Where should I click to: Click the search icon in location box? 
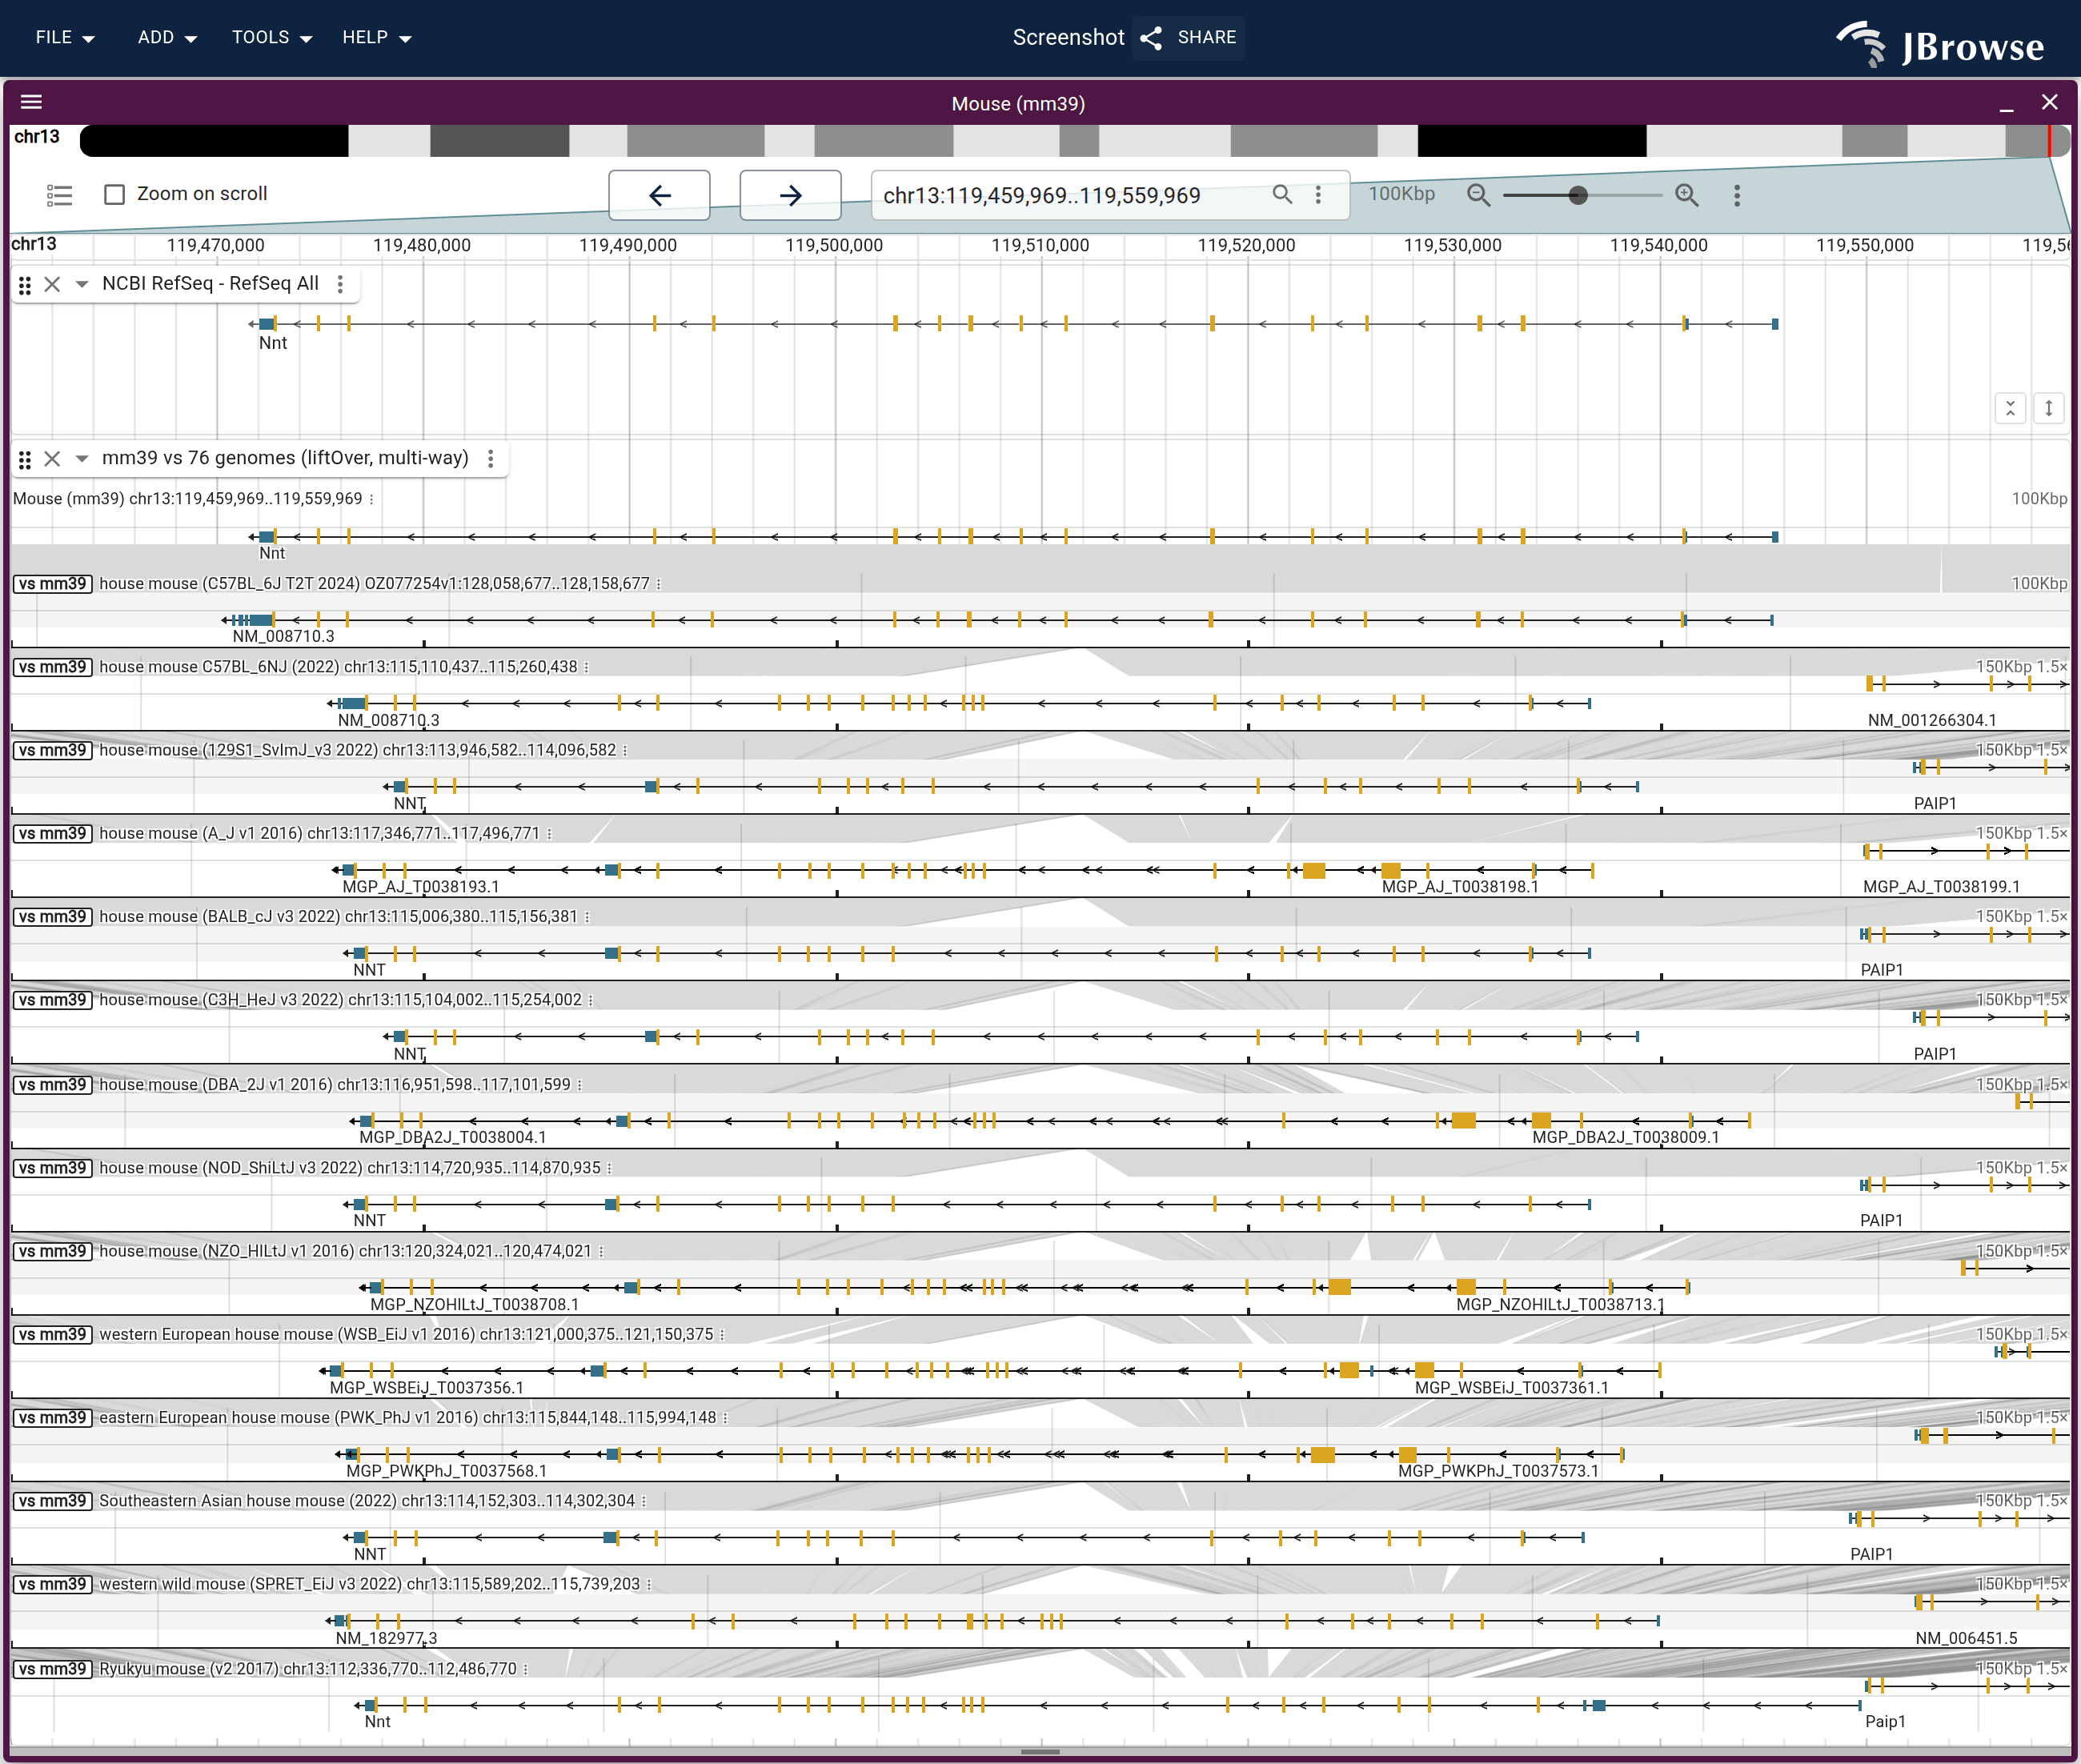1282,194
